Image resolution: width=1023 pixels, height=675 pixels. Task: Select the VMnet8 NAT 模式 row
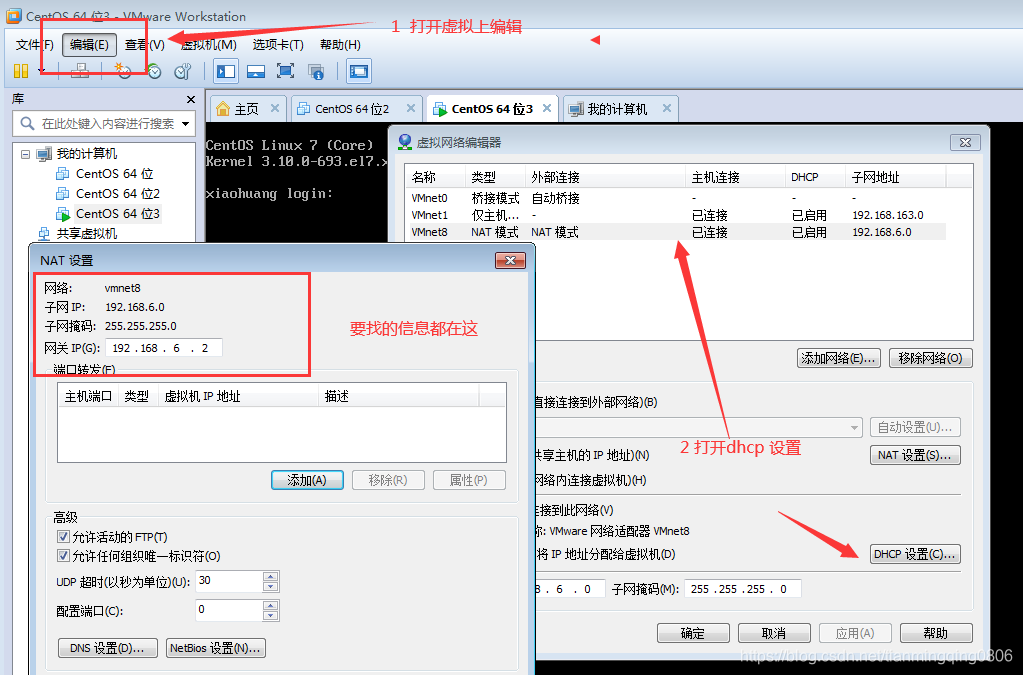(677, 232)
